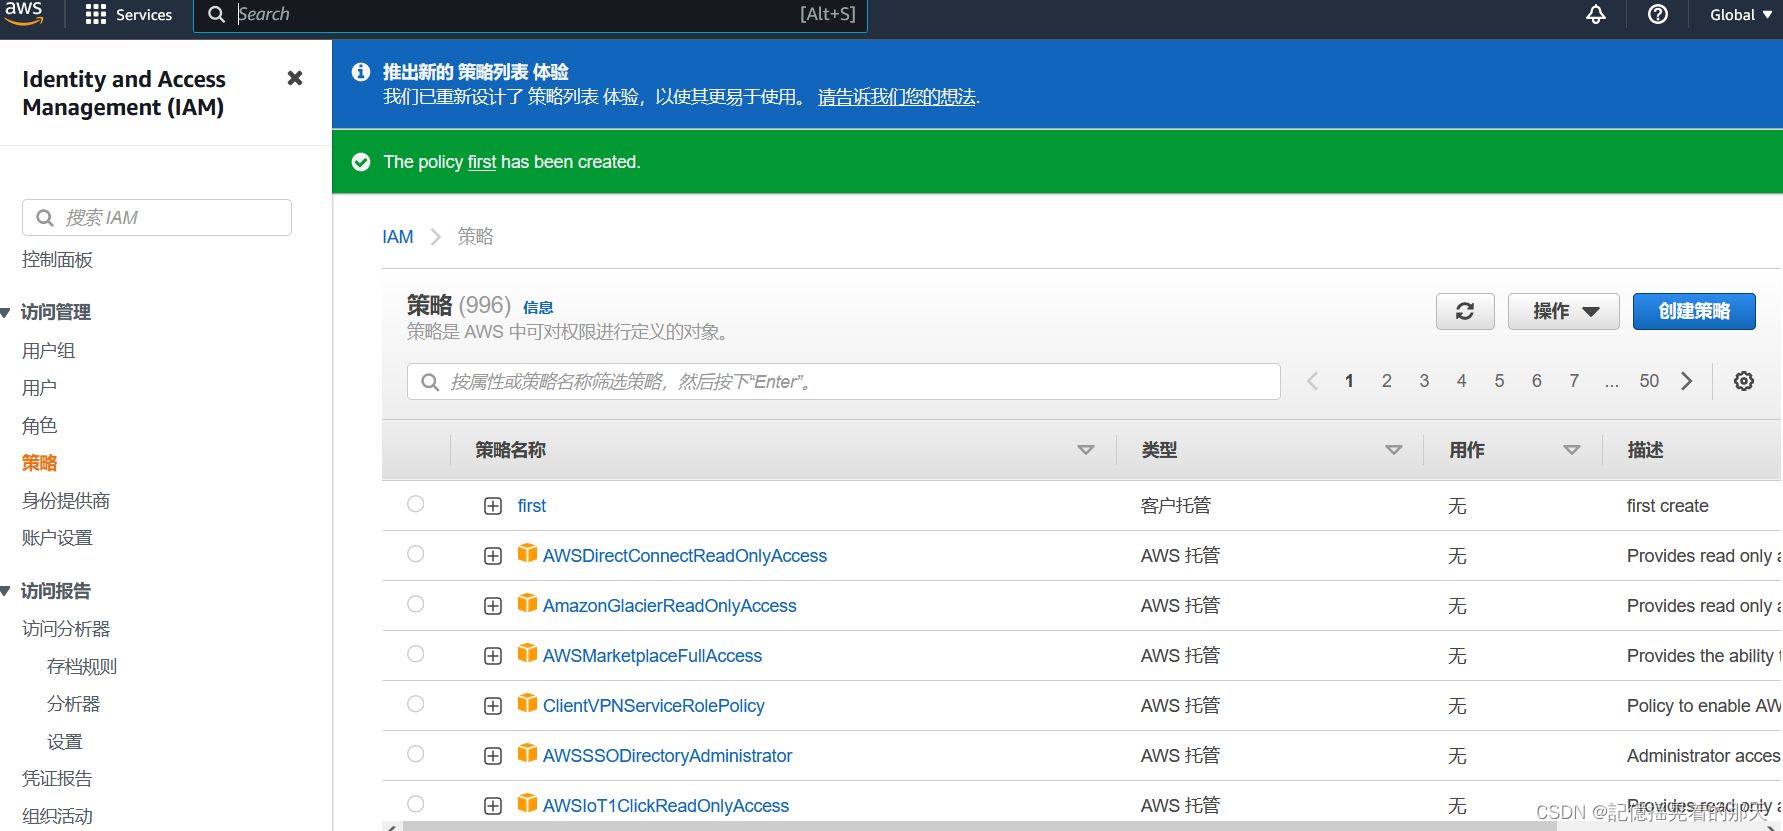Click IAM breadcrumb link
This screenshot has height=831, width=1783.
point(398,237)
